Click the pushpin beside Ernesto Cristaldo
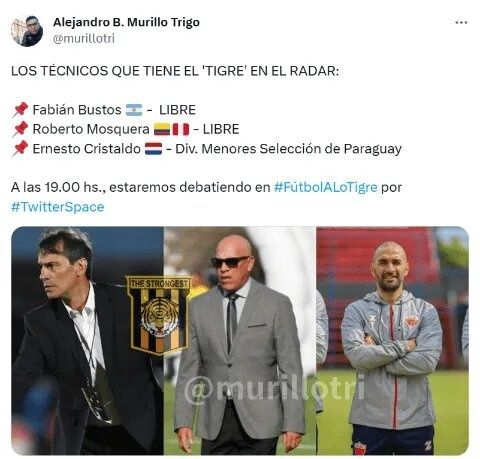This screenshot has width=480, height=459. [20, 149]
